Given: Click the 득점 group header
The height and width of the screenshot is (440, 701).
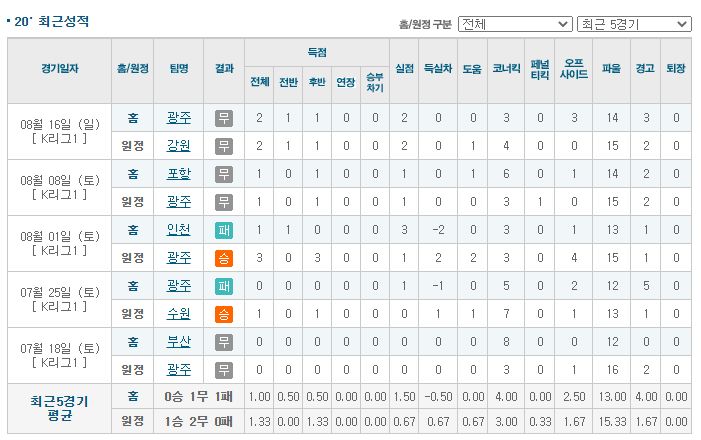Looking at the screenshot, I should [x=317, y=52].
